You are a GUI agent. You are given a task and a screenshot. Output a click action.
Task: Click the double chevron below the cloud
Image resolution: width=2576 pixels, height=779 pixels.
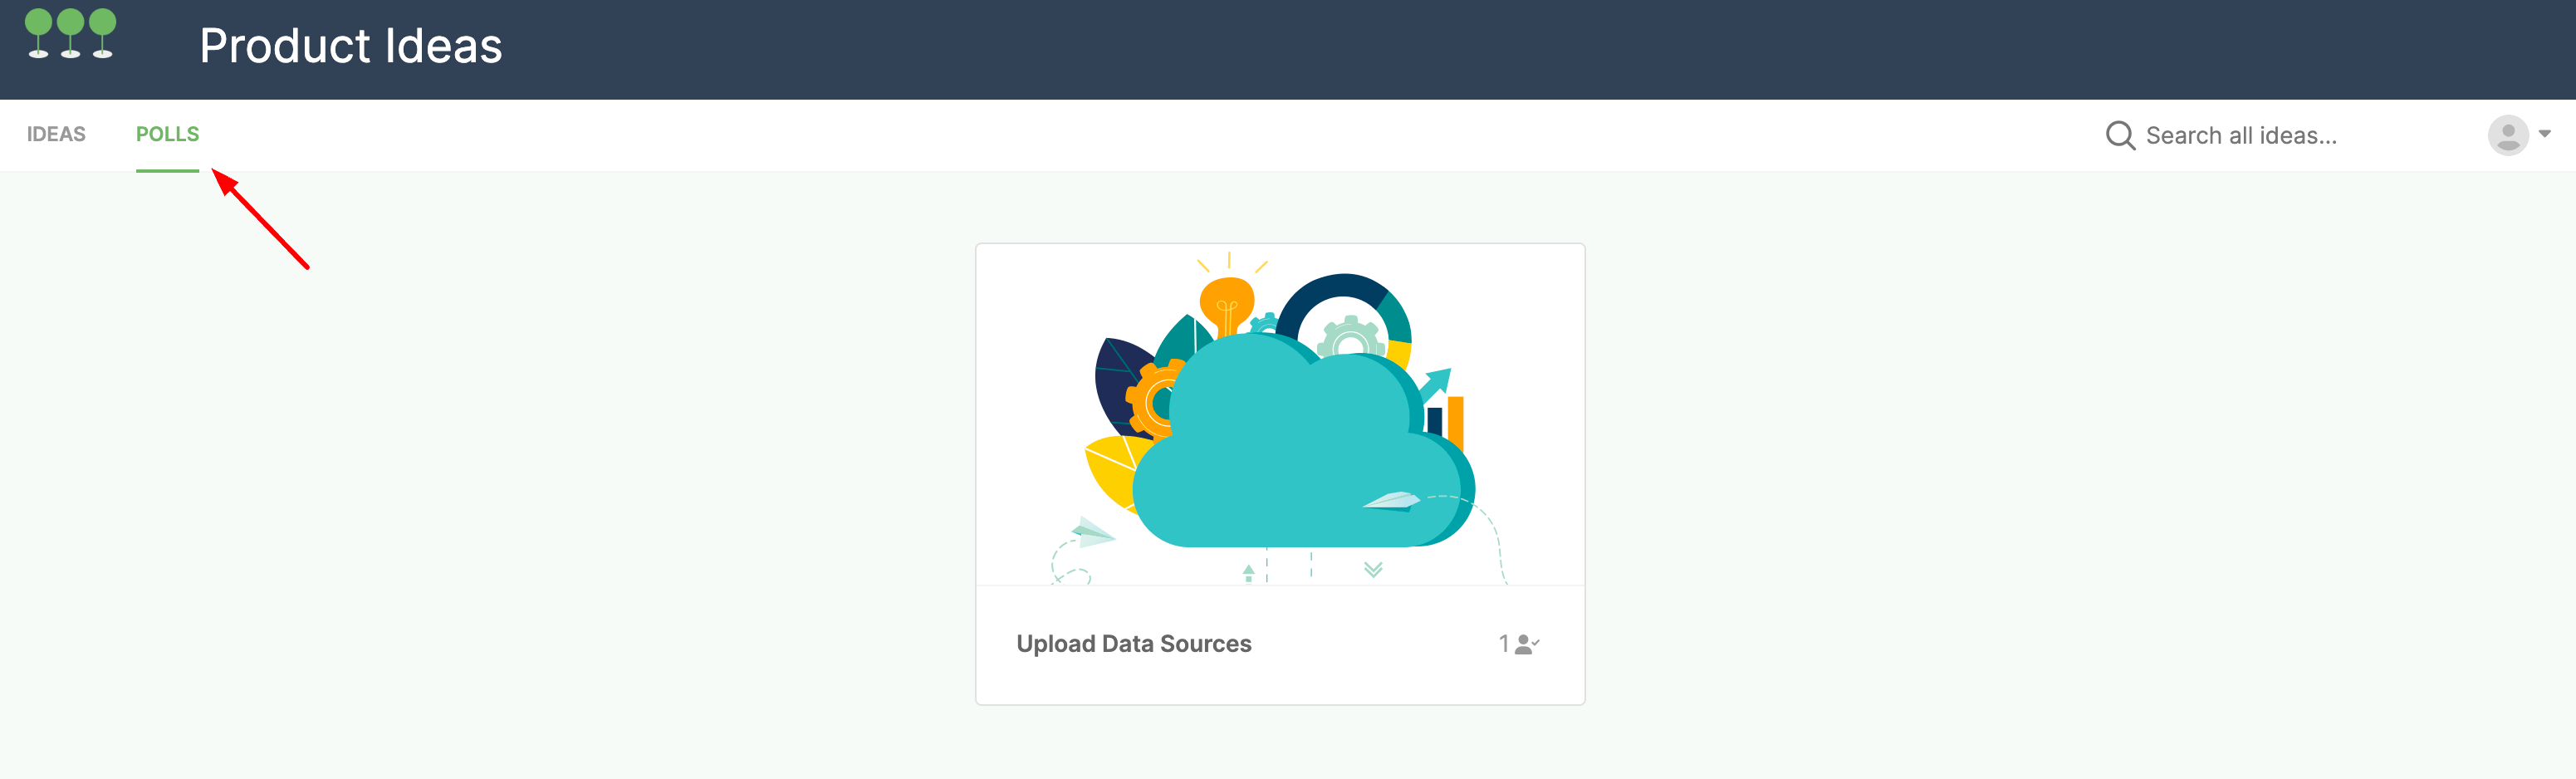(1373, 569)
